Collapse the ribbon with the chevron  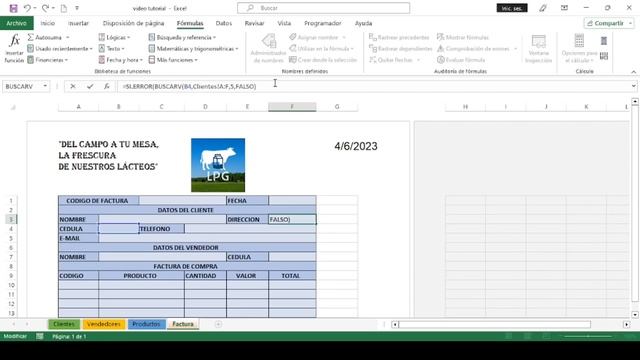click(633, 72)
